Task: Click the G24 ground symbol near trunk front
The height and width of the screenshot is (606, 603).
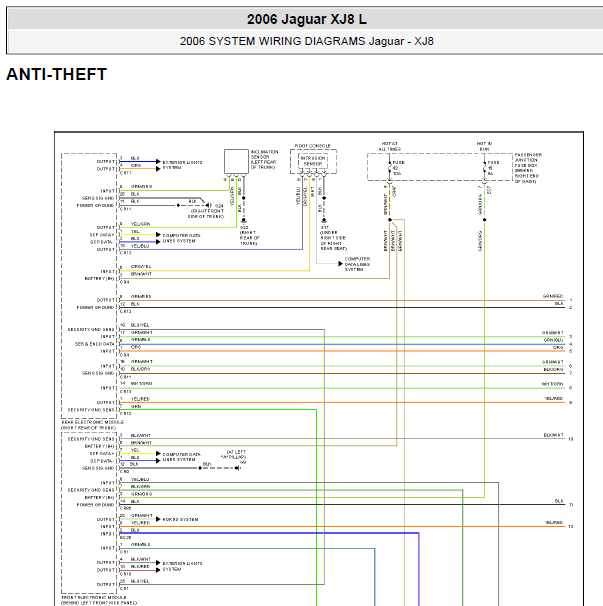Action: coord(209,205)
